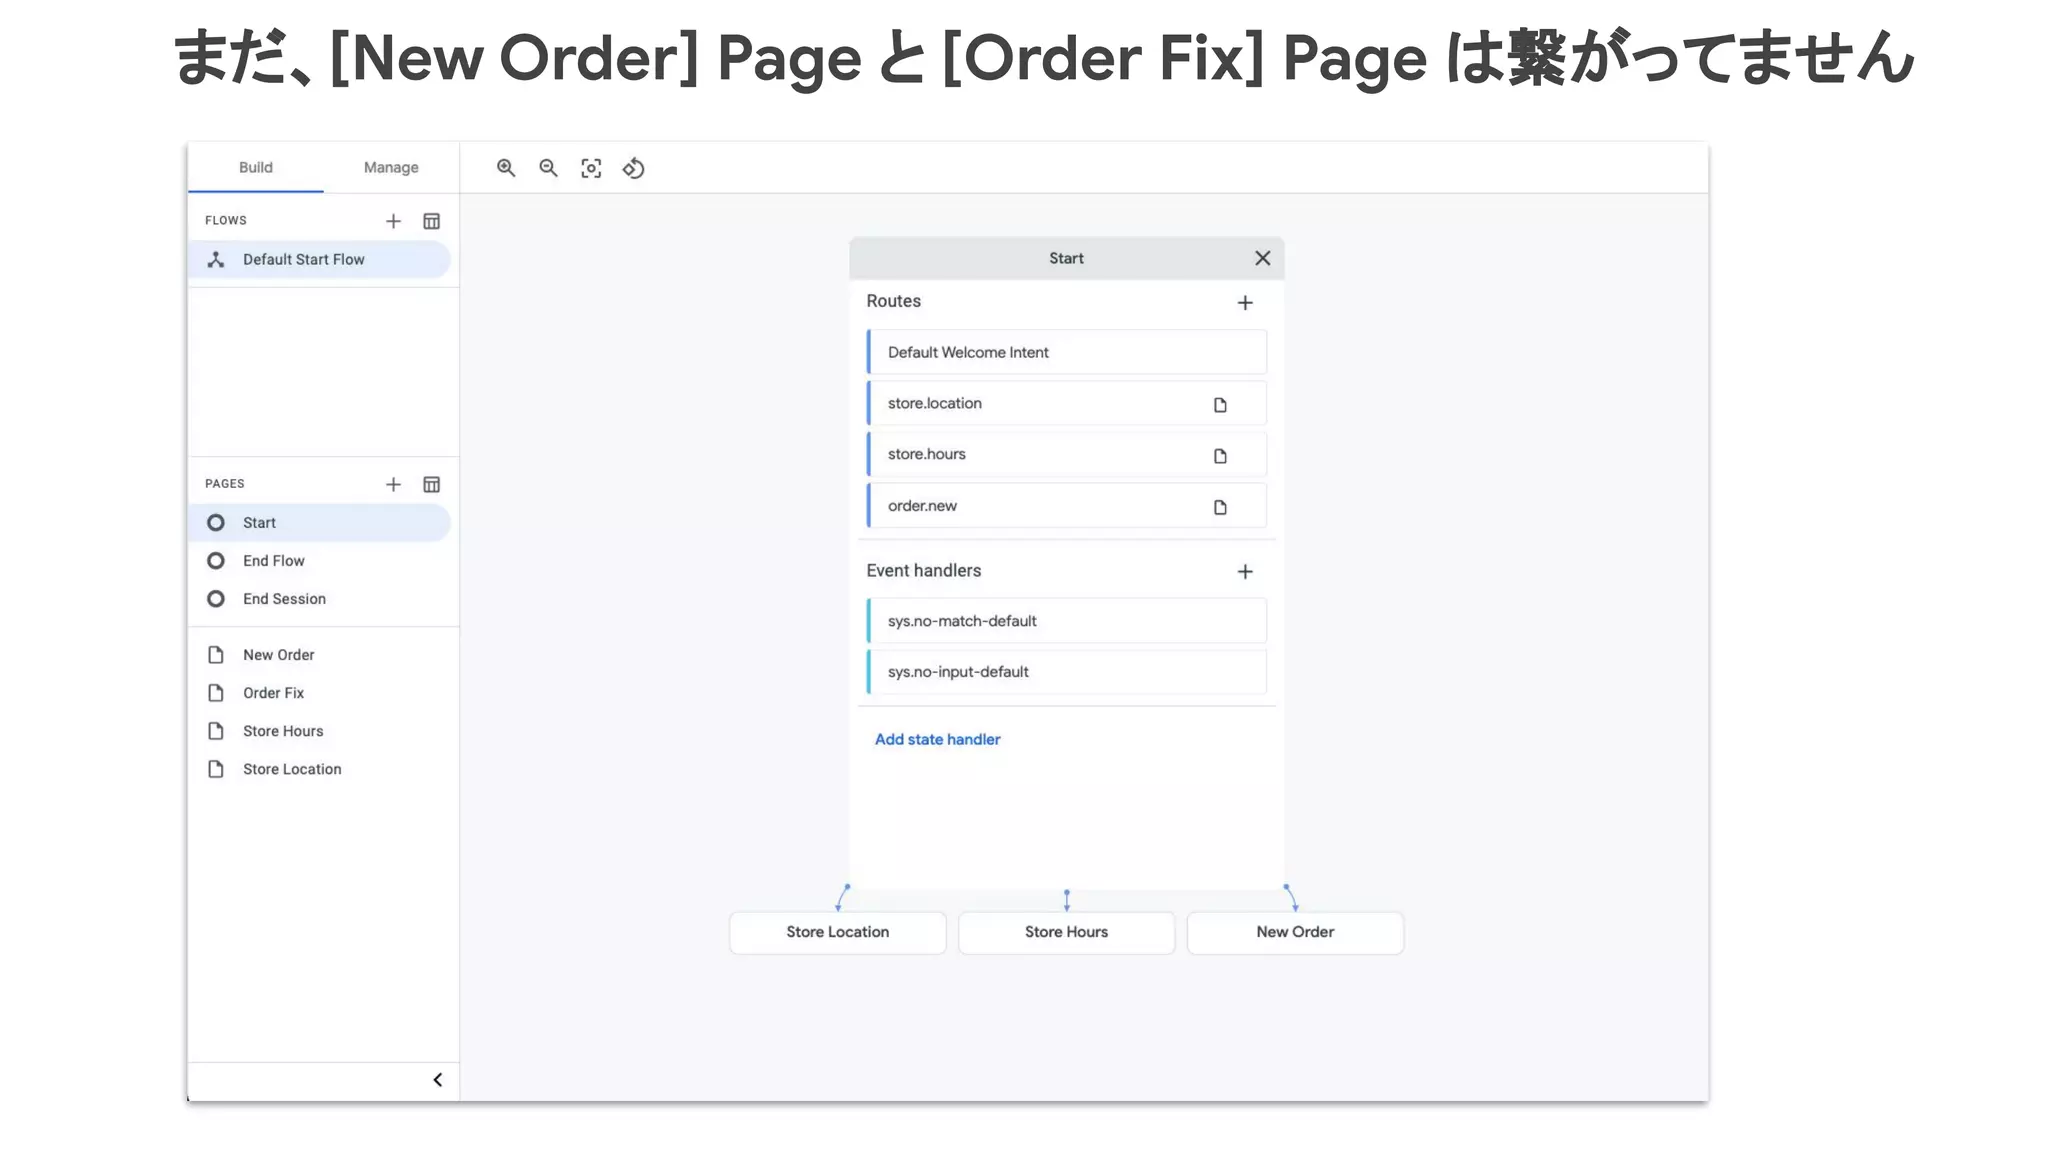Click the zoom in magnifier icon
Image resolution: width=2048 pixels, height=1152 pixels.
506,168
